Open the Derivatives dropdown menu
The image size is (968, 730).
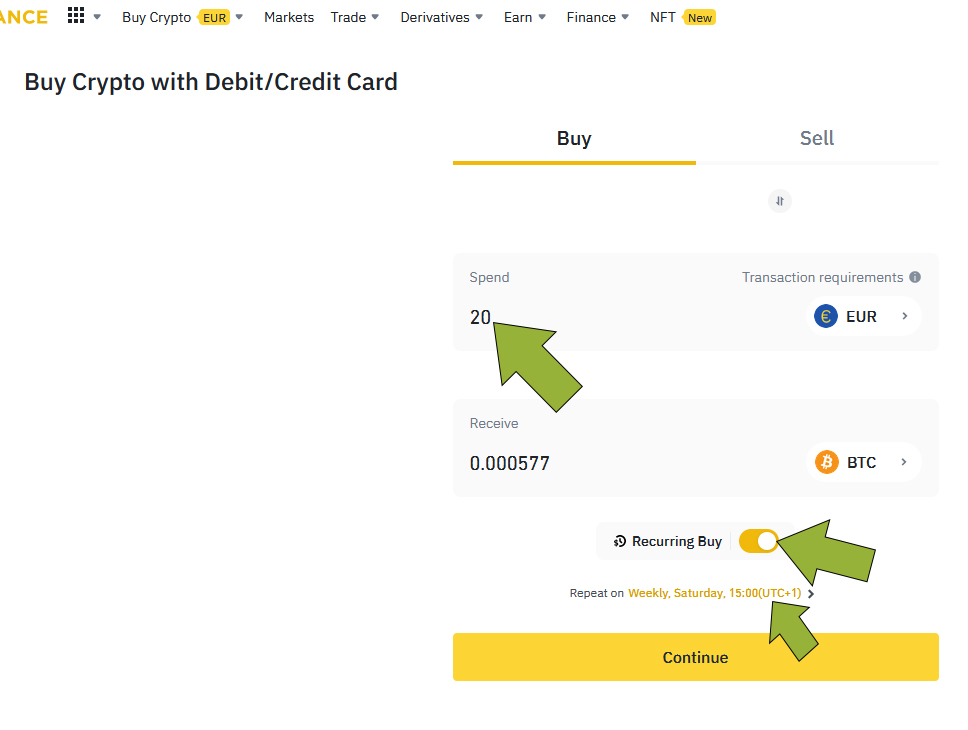pyautogui.click(x=441, y=17)
